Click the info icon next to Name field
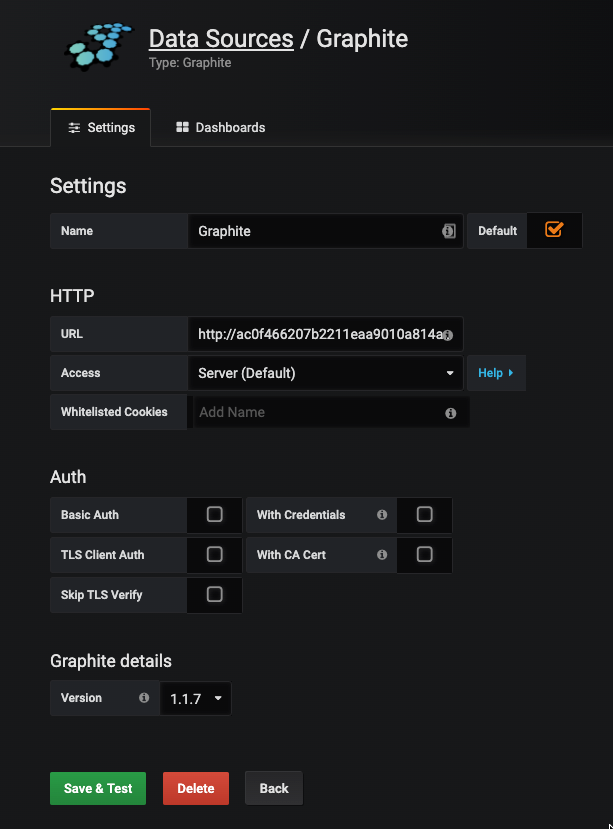This screenshot has width=613, height=829. point(447,230)
